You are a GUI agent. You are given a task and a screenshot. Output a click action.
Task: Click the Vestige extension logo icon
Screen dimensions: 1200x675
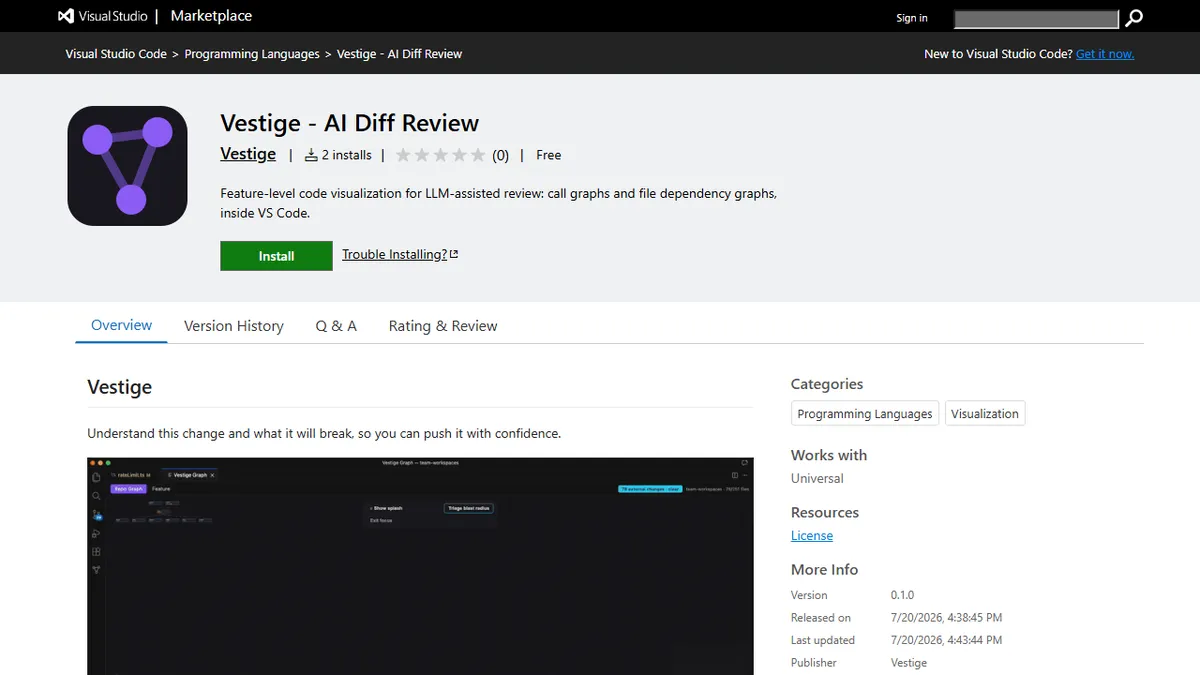point(128,166)
